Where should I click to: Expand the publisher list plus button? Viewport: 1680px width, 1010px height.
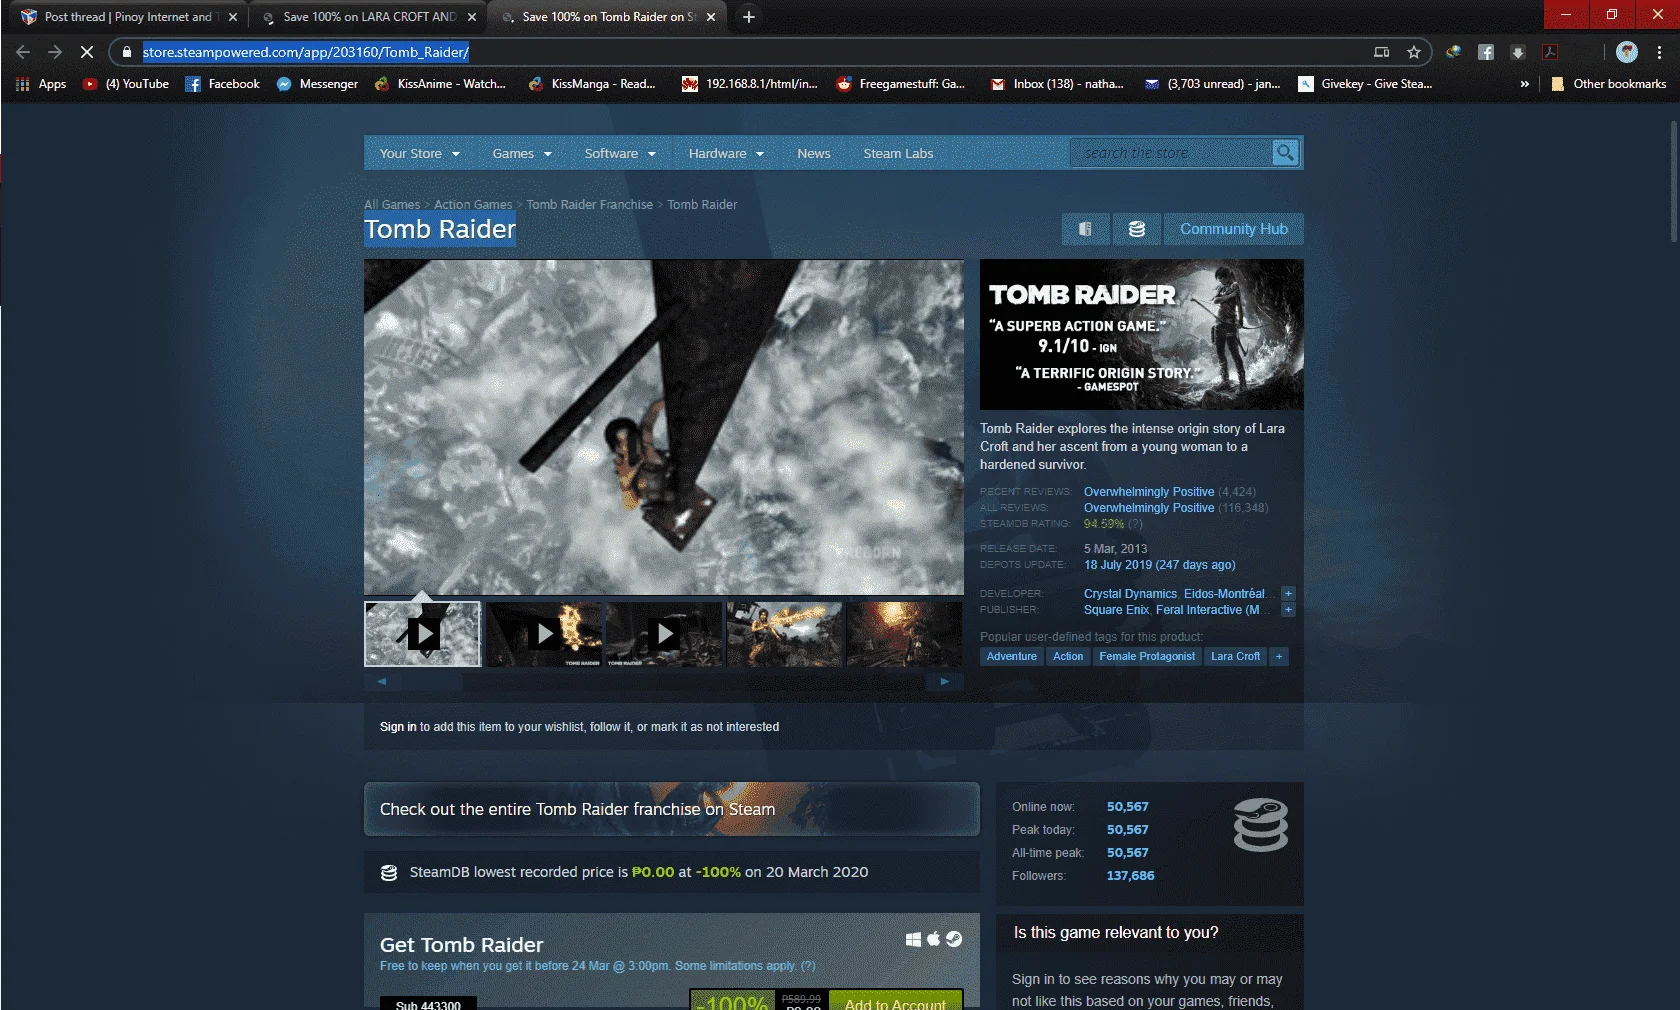click(1288, 610)
